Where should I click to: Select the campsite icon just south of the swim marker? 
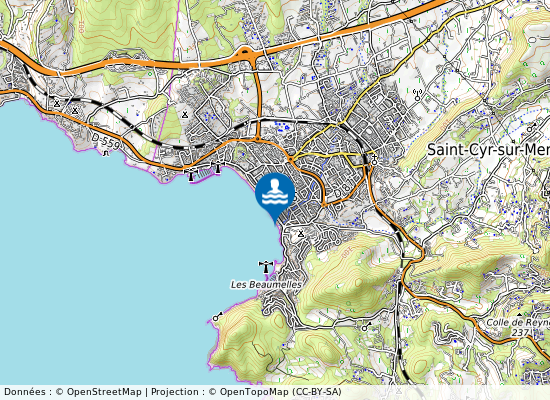click(x=301, y=233)
